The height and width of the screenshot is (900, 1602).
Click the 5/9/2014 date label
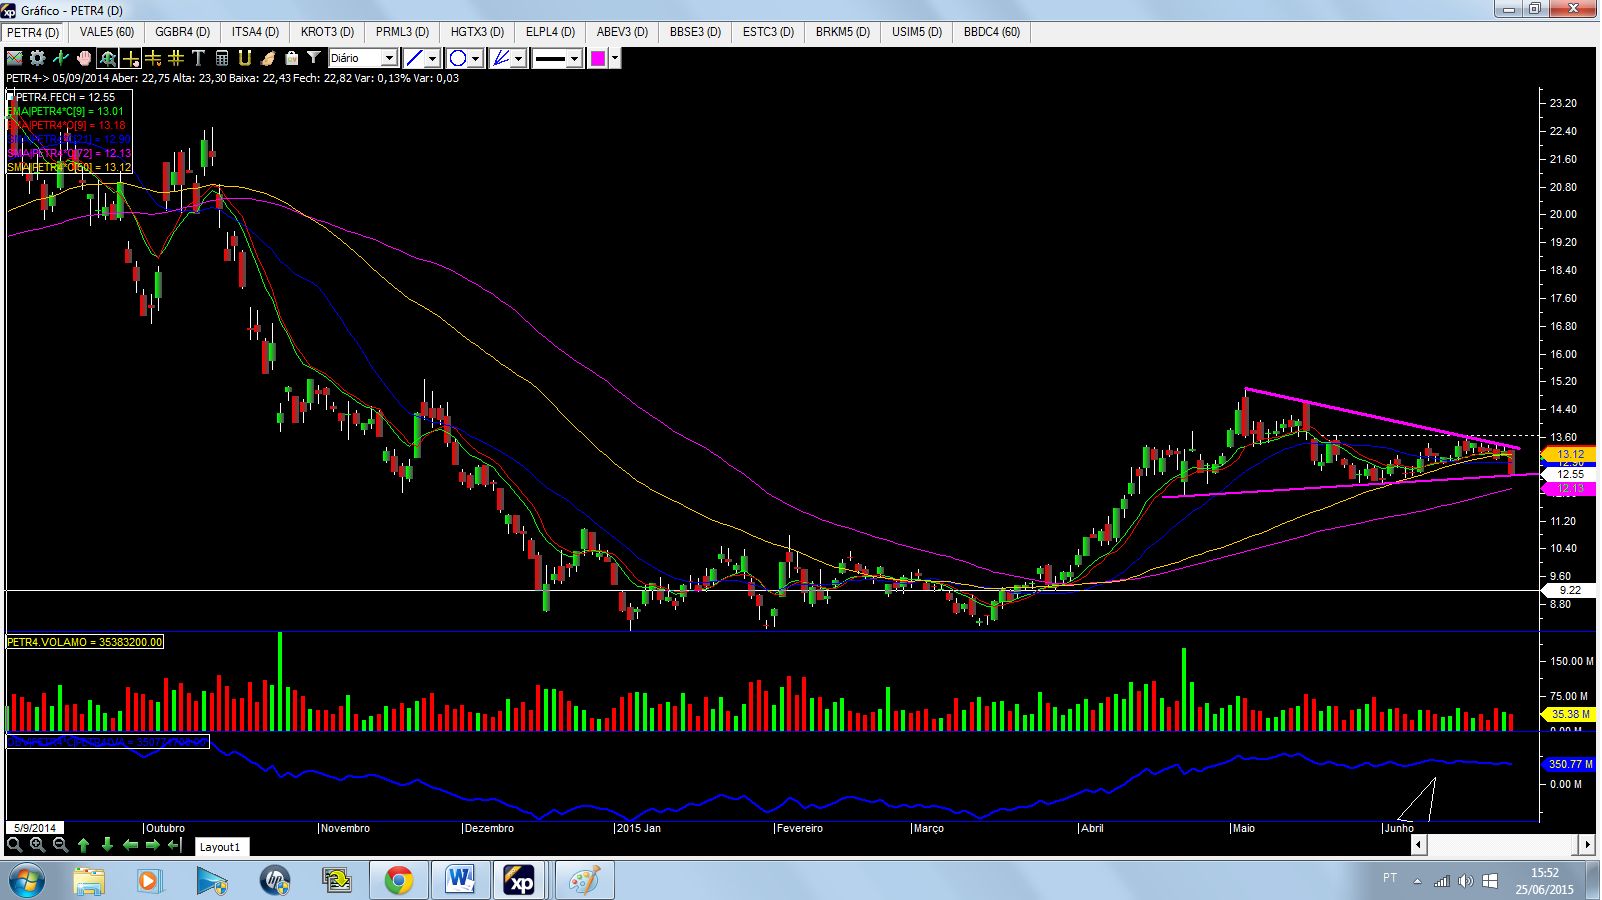[x=35, y=828]
